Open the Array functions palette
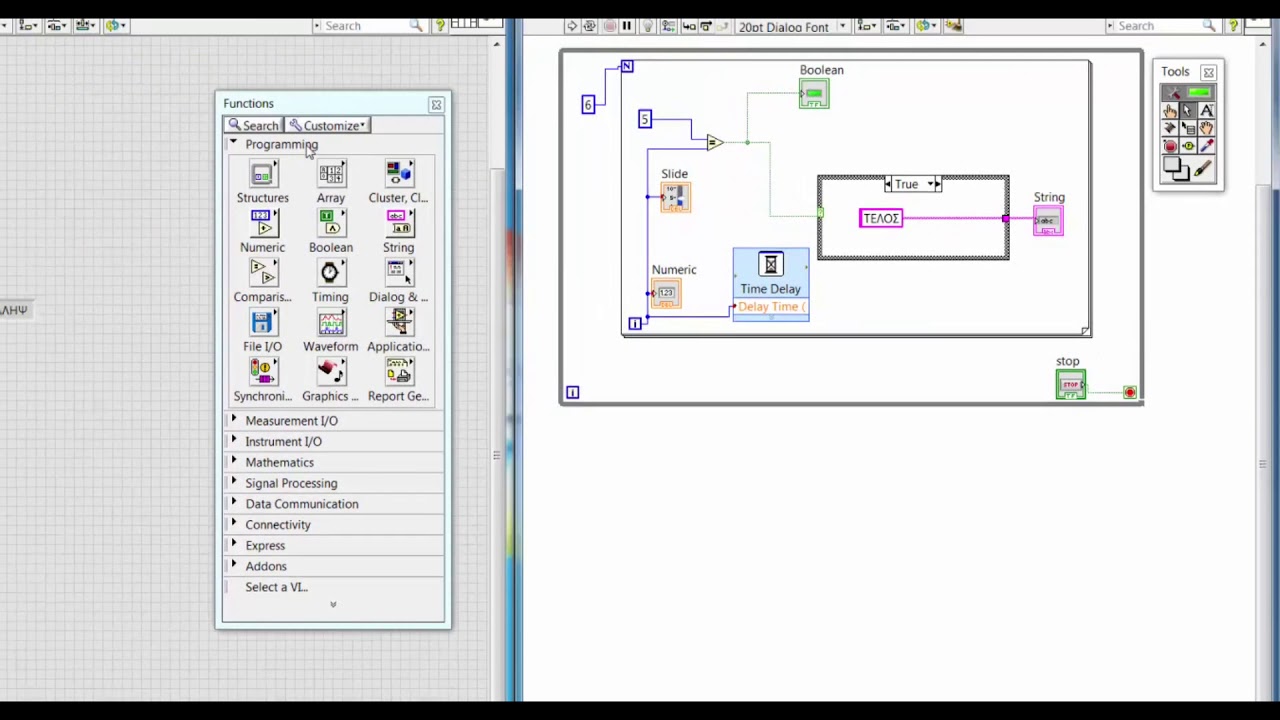Image resolution: width=1280 pixels, height=720 pixels. (331, 175)
